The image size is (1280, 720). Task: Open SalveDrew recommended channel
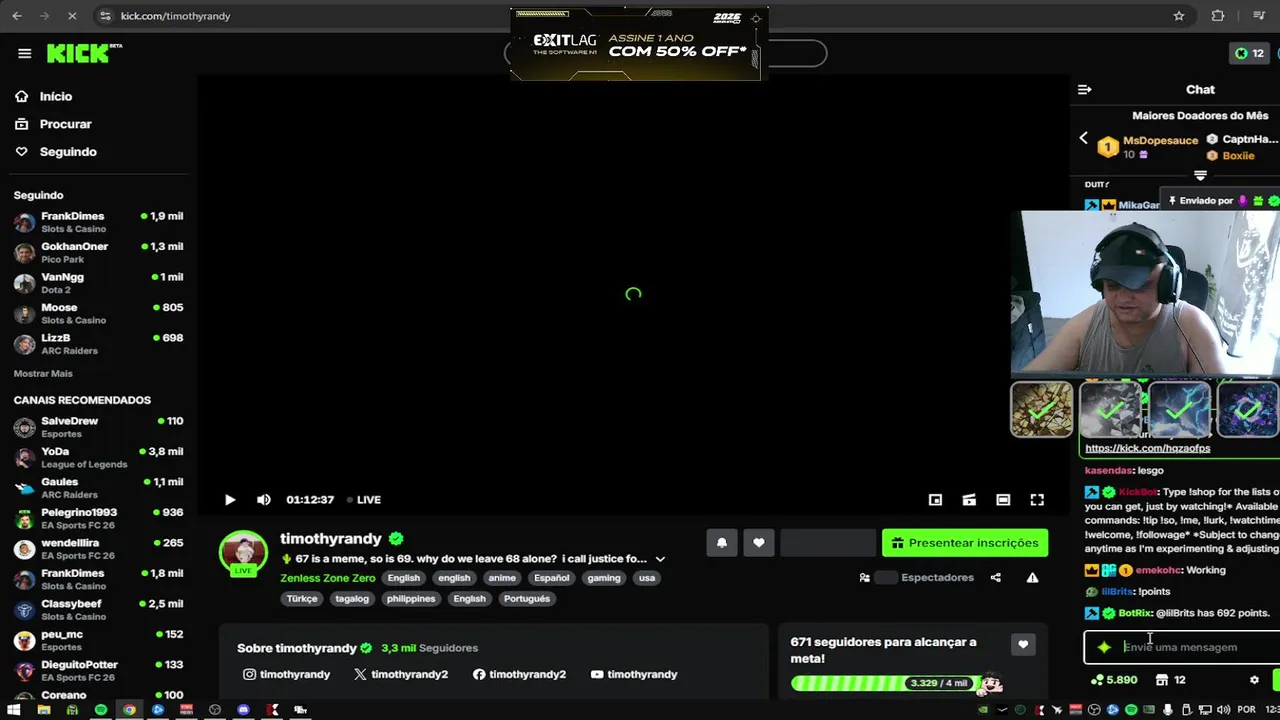pos(98,427)
